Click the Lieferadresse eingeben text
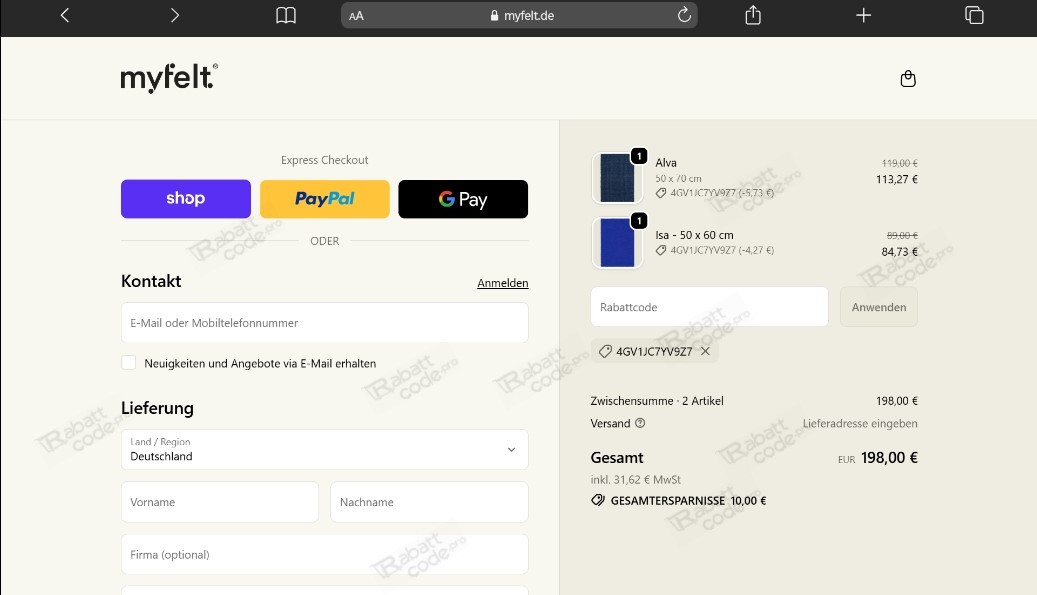This screenshot has width=1037, height=595. [x=860, y=423]
